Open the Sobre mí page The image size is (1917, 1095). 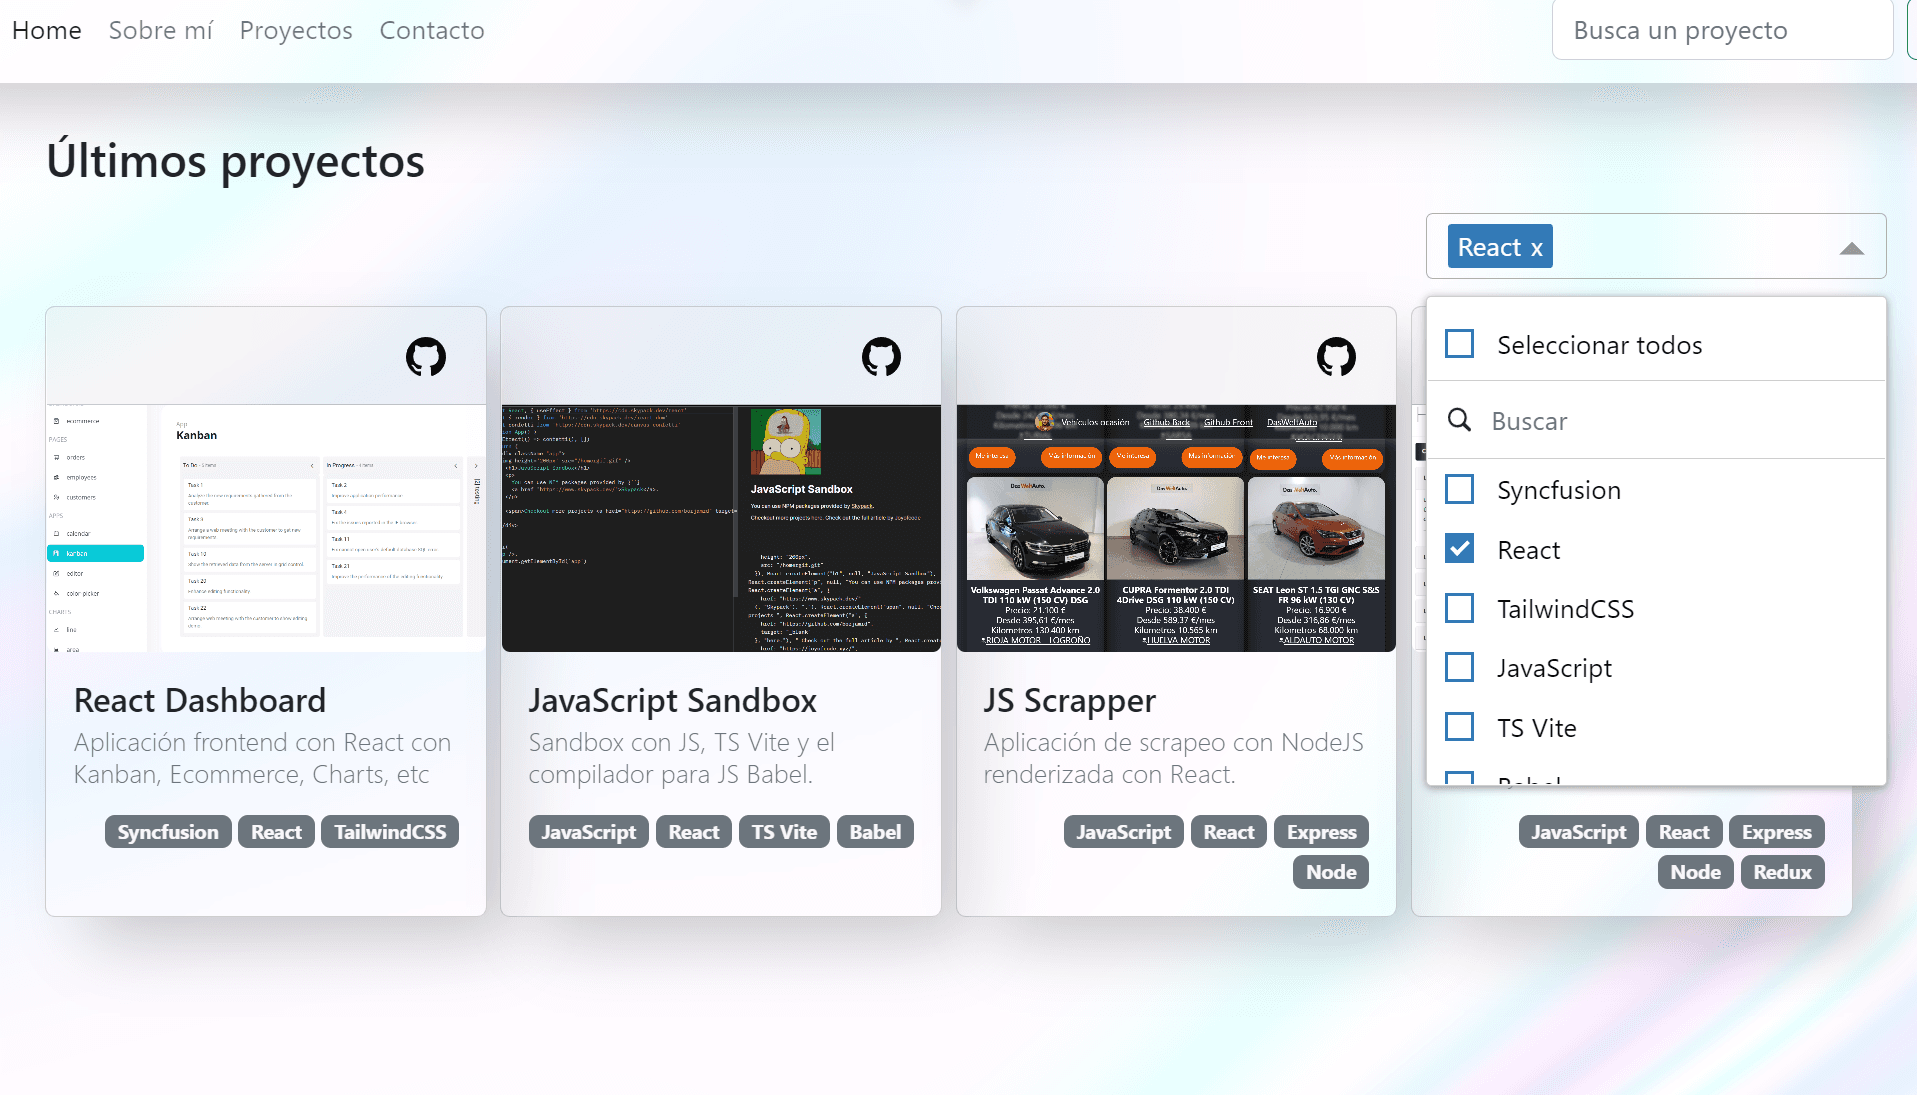tap(161, 30)
